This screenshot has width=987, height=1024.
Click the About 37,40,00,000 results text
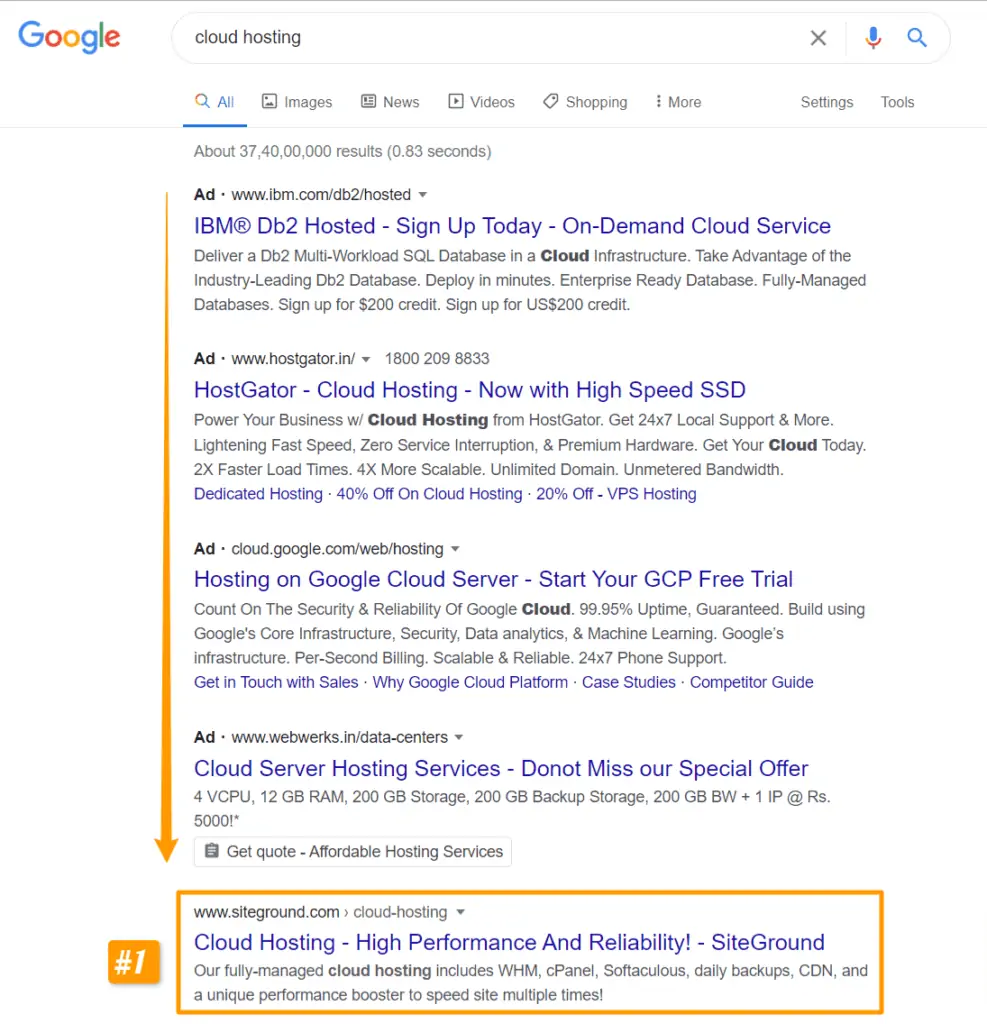tap(342, 152)
